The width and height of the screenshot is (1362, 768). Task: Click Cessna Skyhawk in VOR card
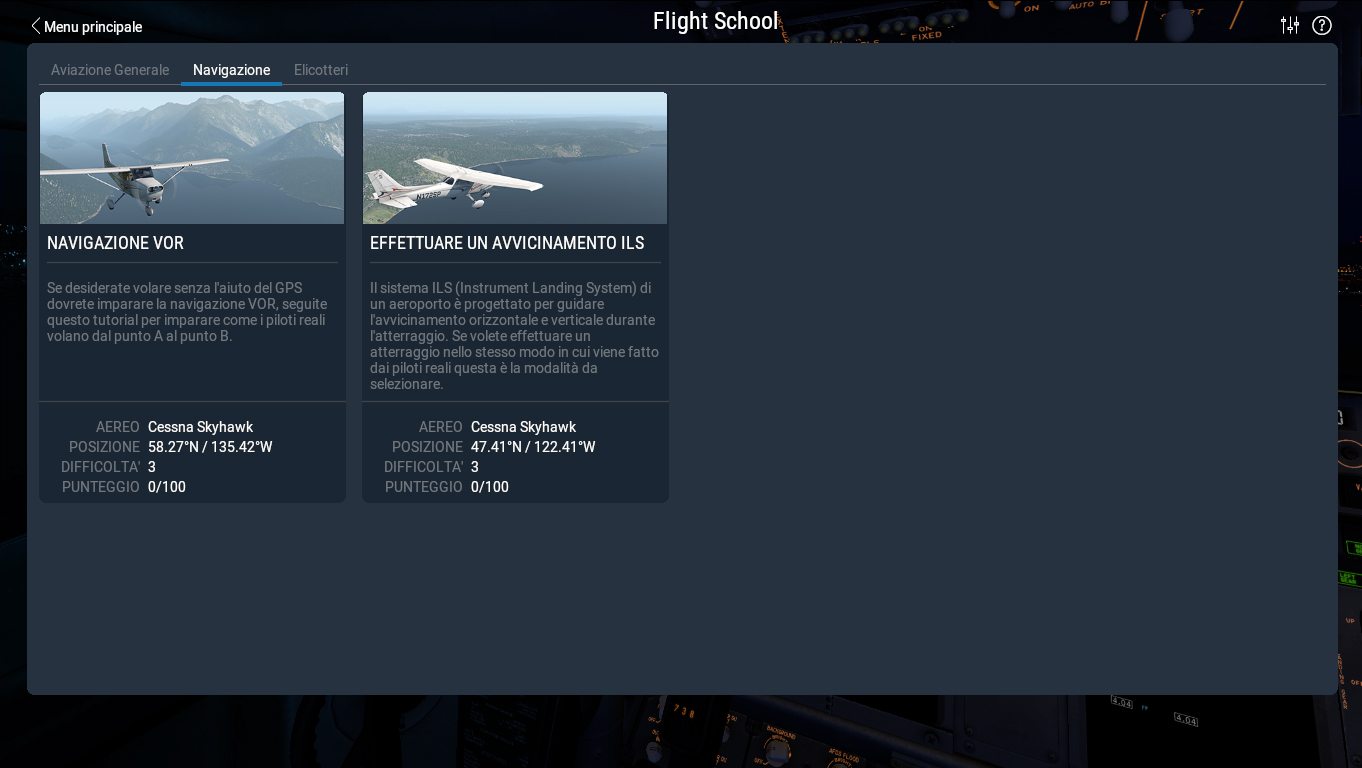point(200,427)
